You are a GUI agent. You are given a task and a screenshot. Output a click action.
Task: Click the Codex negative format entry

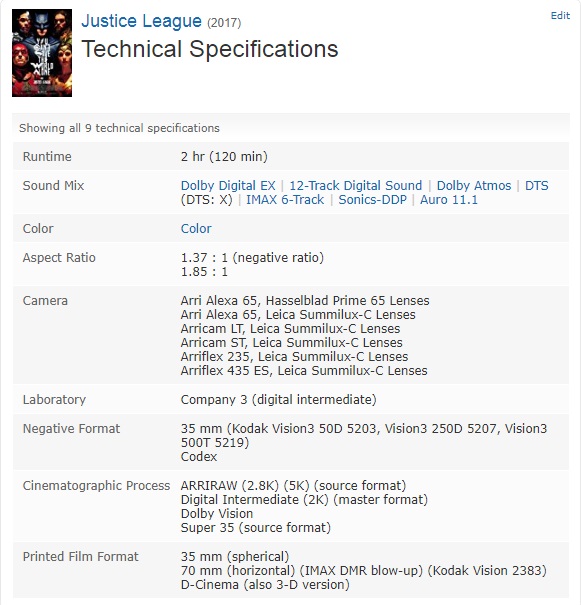tap(199, 456)
